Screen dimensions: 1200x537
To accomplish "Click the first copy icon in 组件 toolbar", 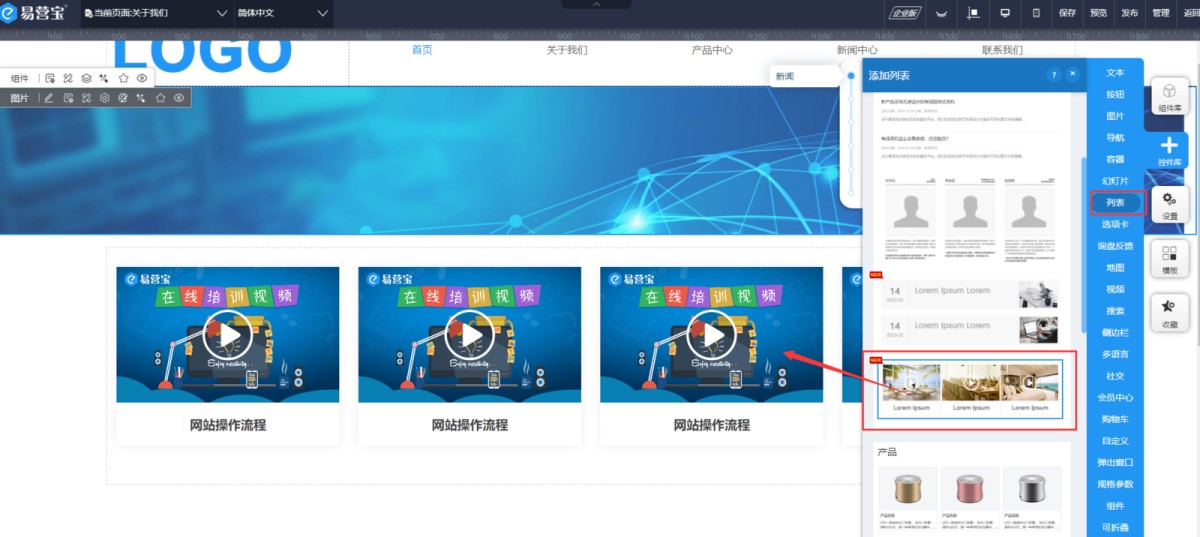I will [x=50, y=78].
